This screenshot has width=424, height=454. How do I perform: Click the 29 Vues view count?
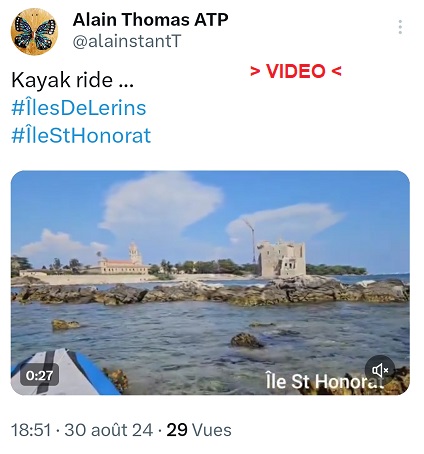(199, 430)
